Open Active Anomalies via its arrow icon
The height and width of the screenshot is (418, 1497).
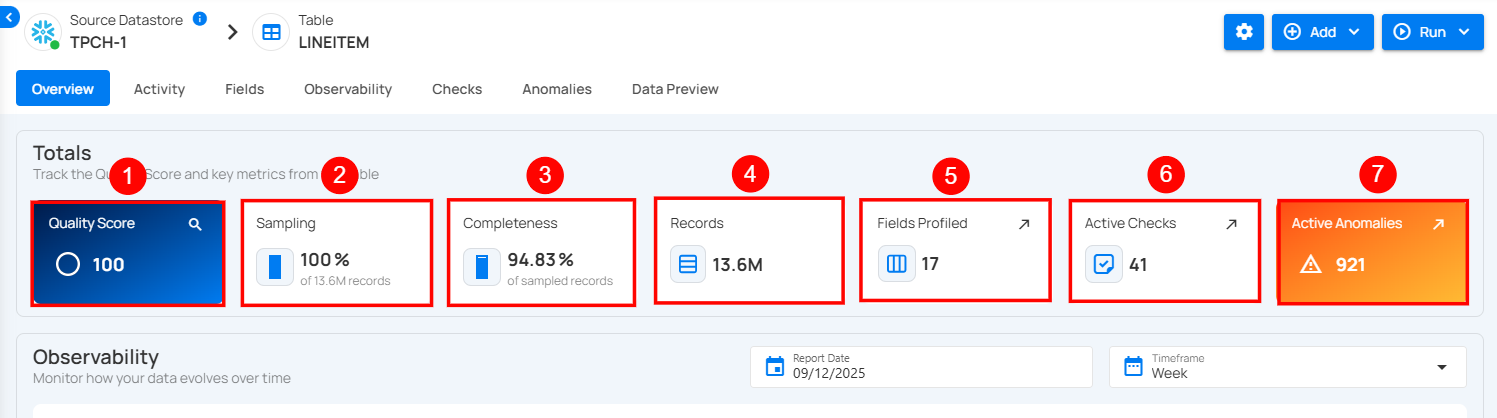click(x=1438, y=225)
